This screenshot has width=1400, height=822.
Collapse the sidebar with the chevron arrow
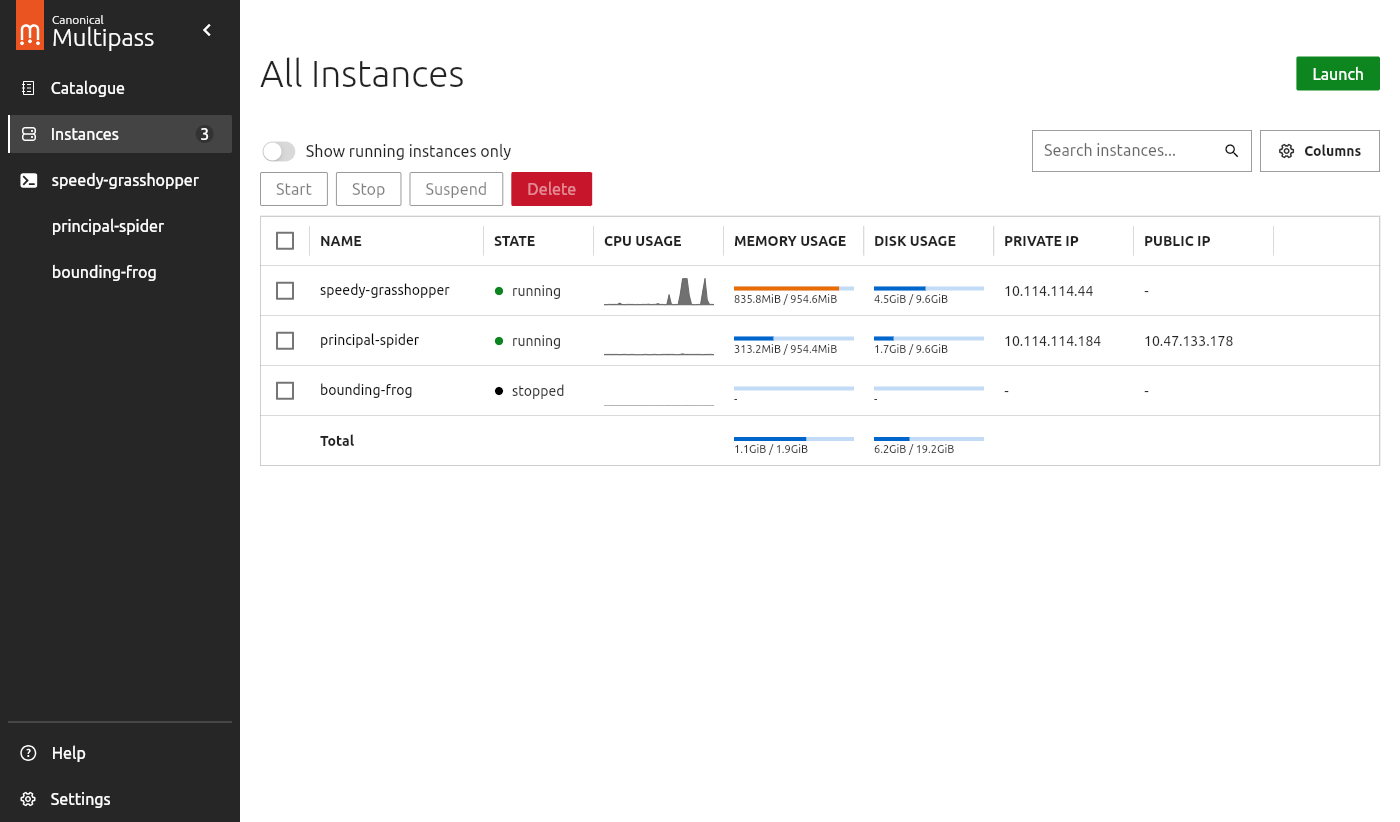[x=208, y=30]
